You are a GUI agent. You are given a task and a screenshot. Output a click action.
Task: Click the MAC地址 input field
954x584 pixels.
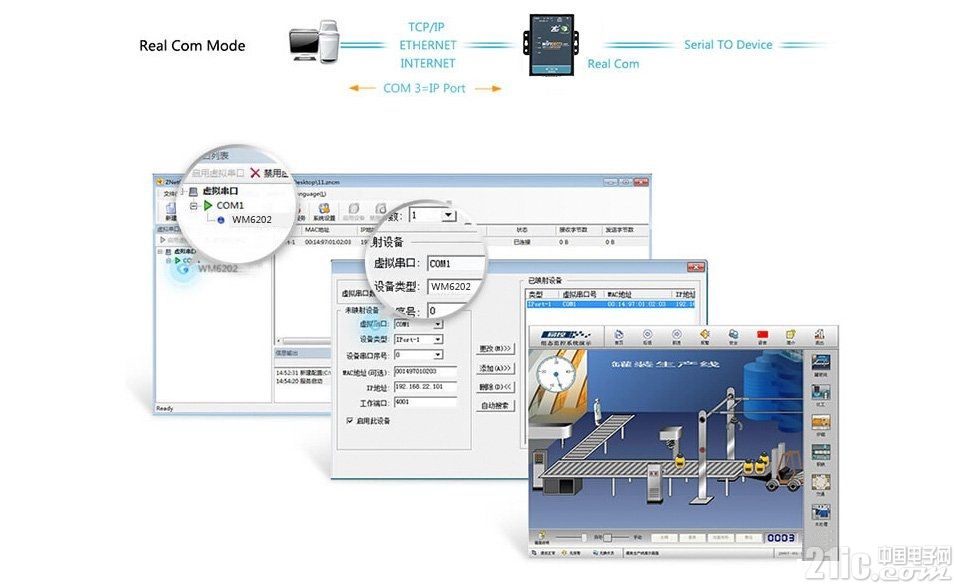click(425, 370)
